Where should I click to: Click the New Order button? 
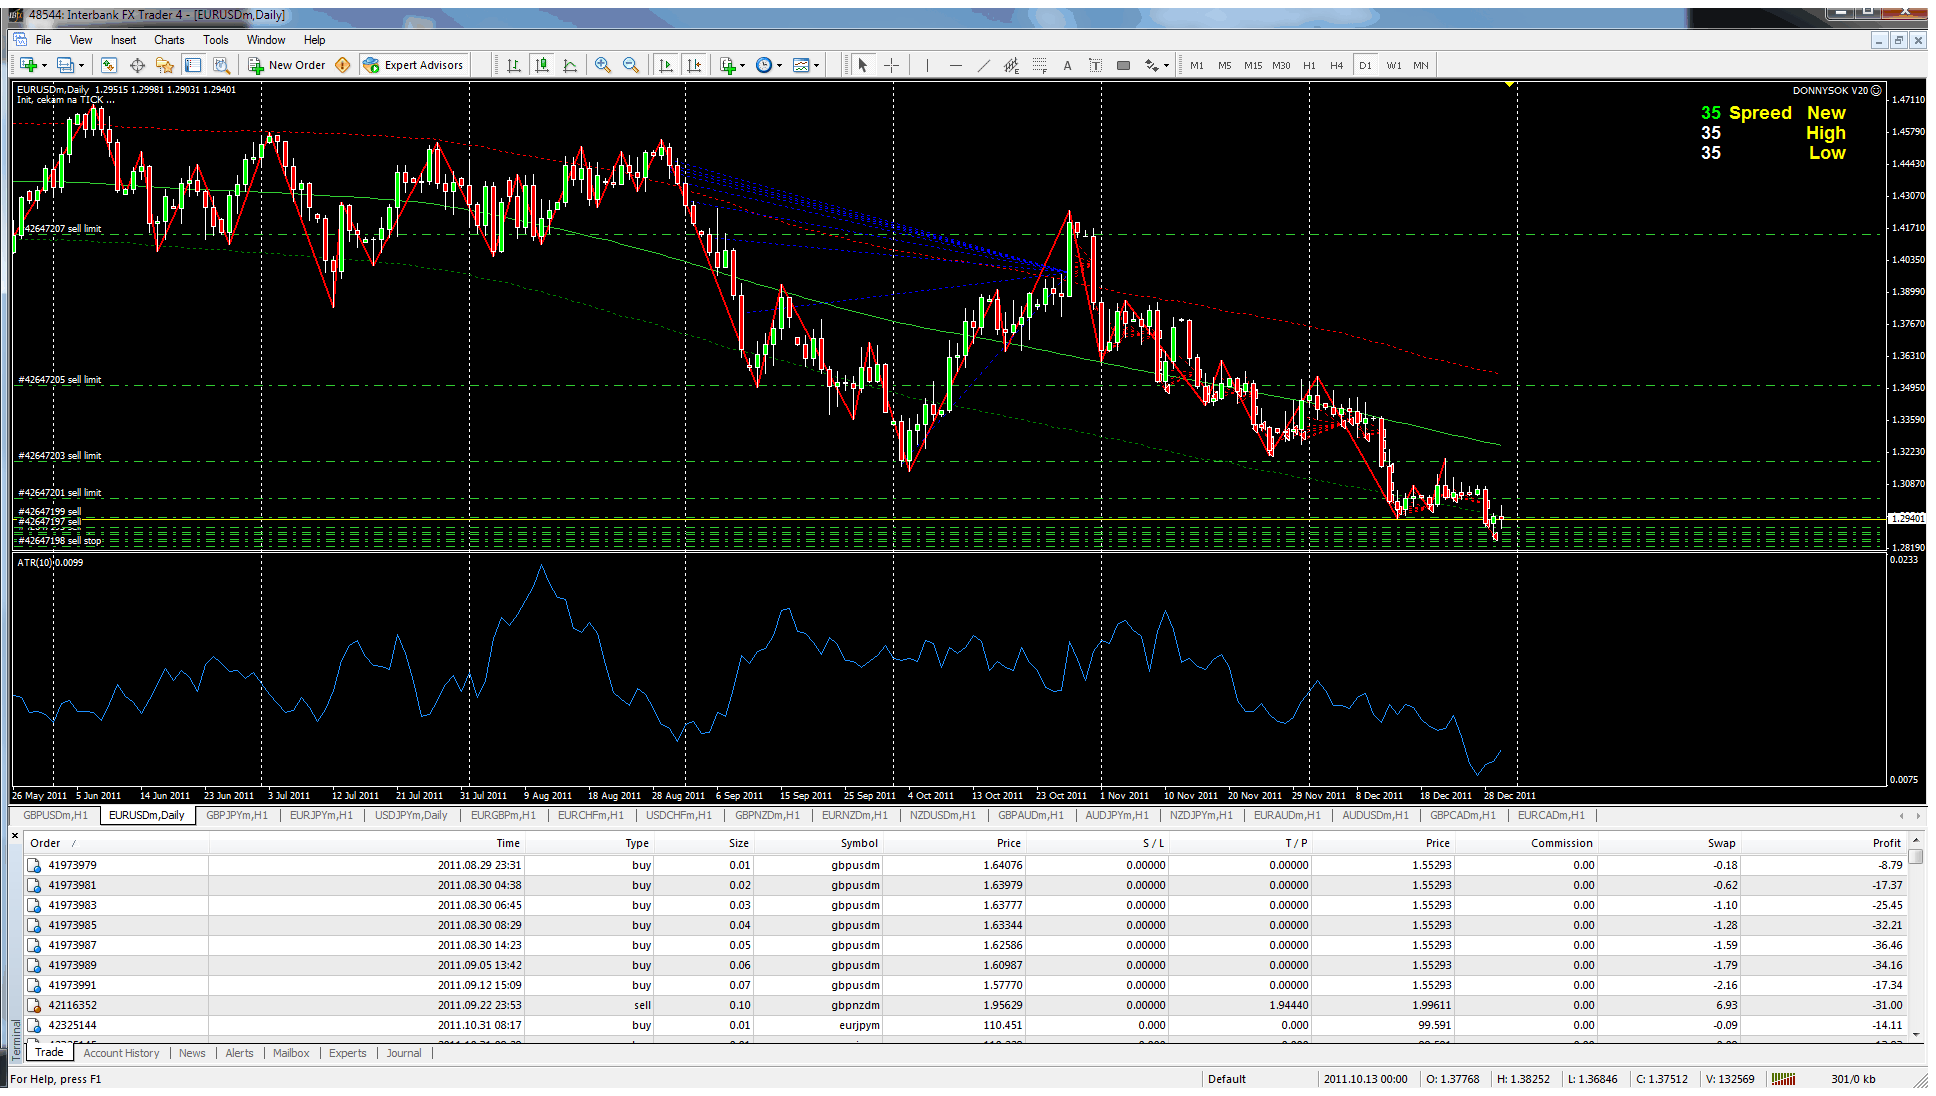(x=287, y=65)
